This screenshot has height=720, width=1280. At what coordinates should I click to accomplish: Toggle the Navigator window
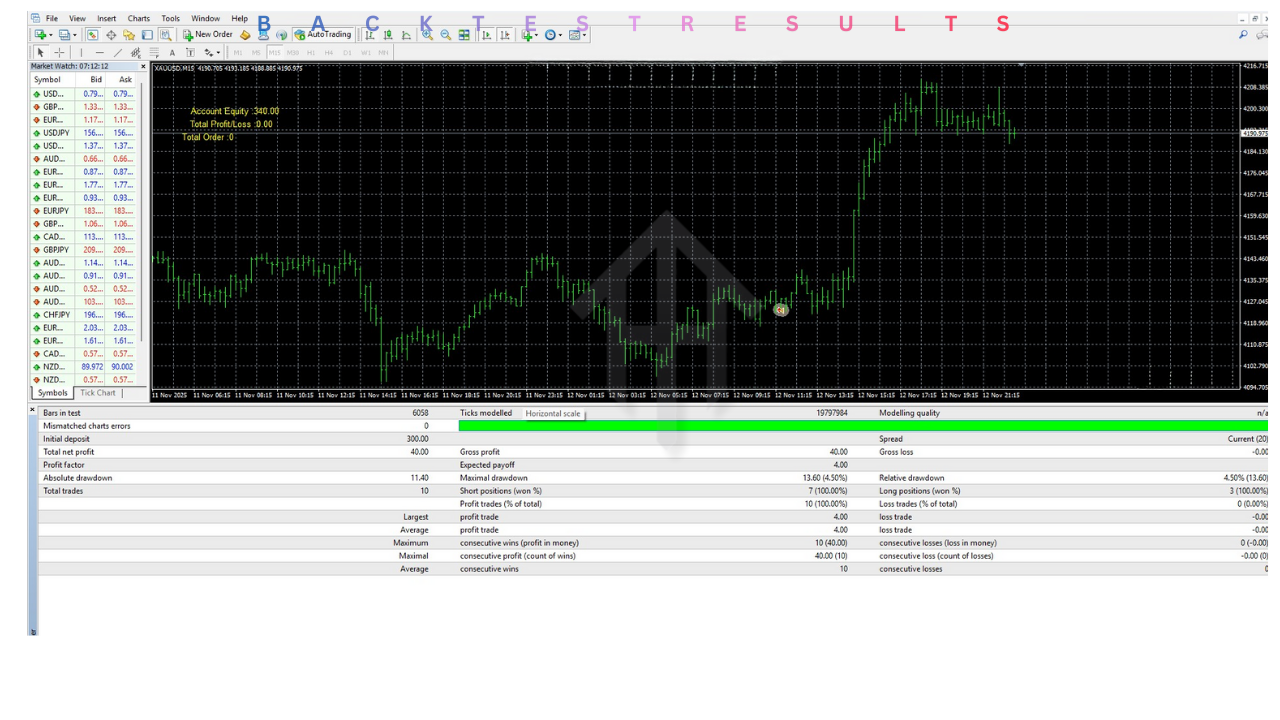(x=129, y=34)
